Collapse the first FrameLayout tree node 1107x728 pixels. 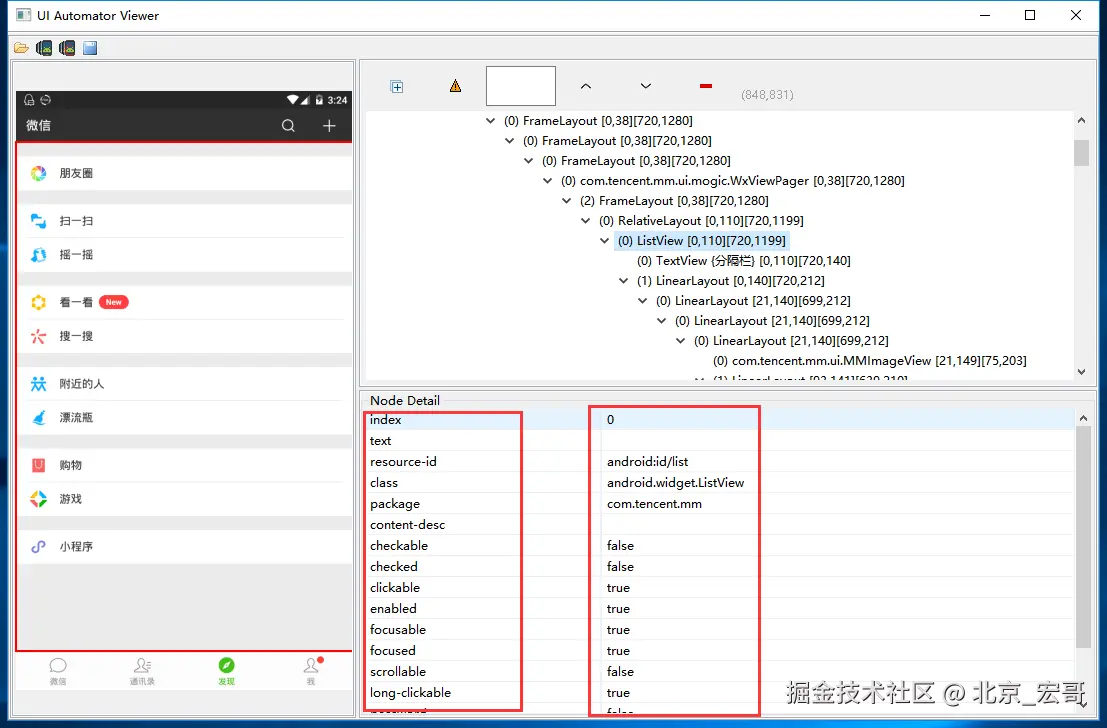pyautogui.click(x=490, y=121)
